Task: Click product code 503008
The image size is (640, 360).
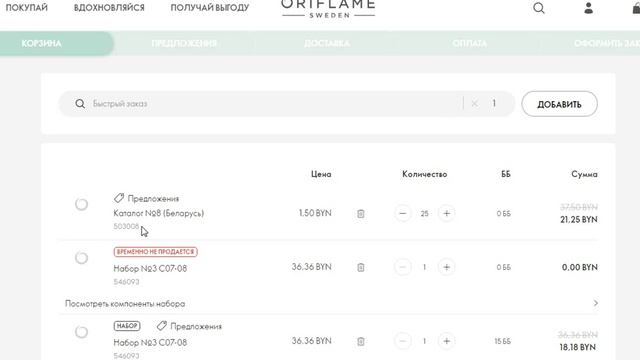Action: tap(126, 226)
